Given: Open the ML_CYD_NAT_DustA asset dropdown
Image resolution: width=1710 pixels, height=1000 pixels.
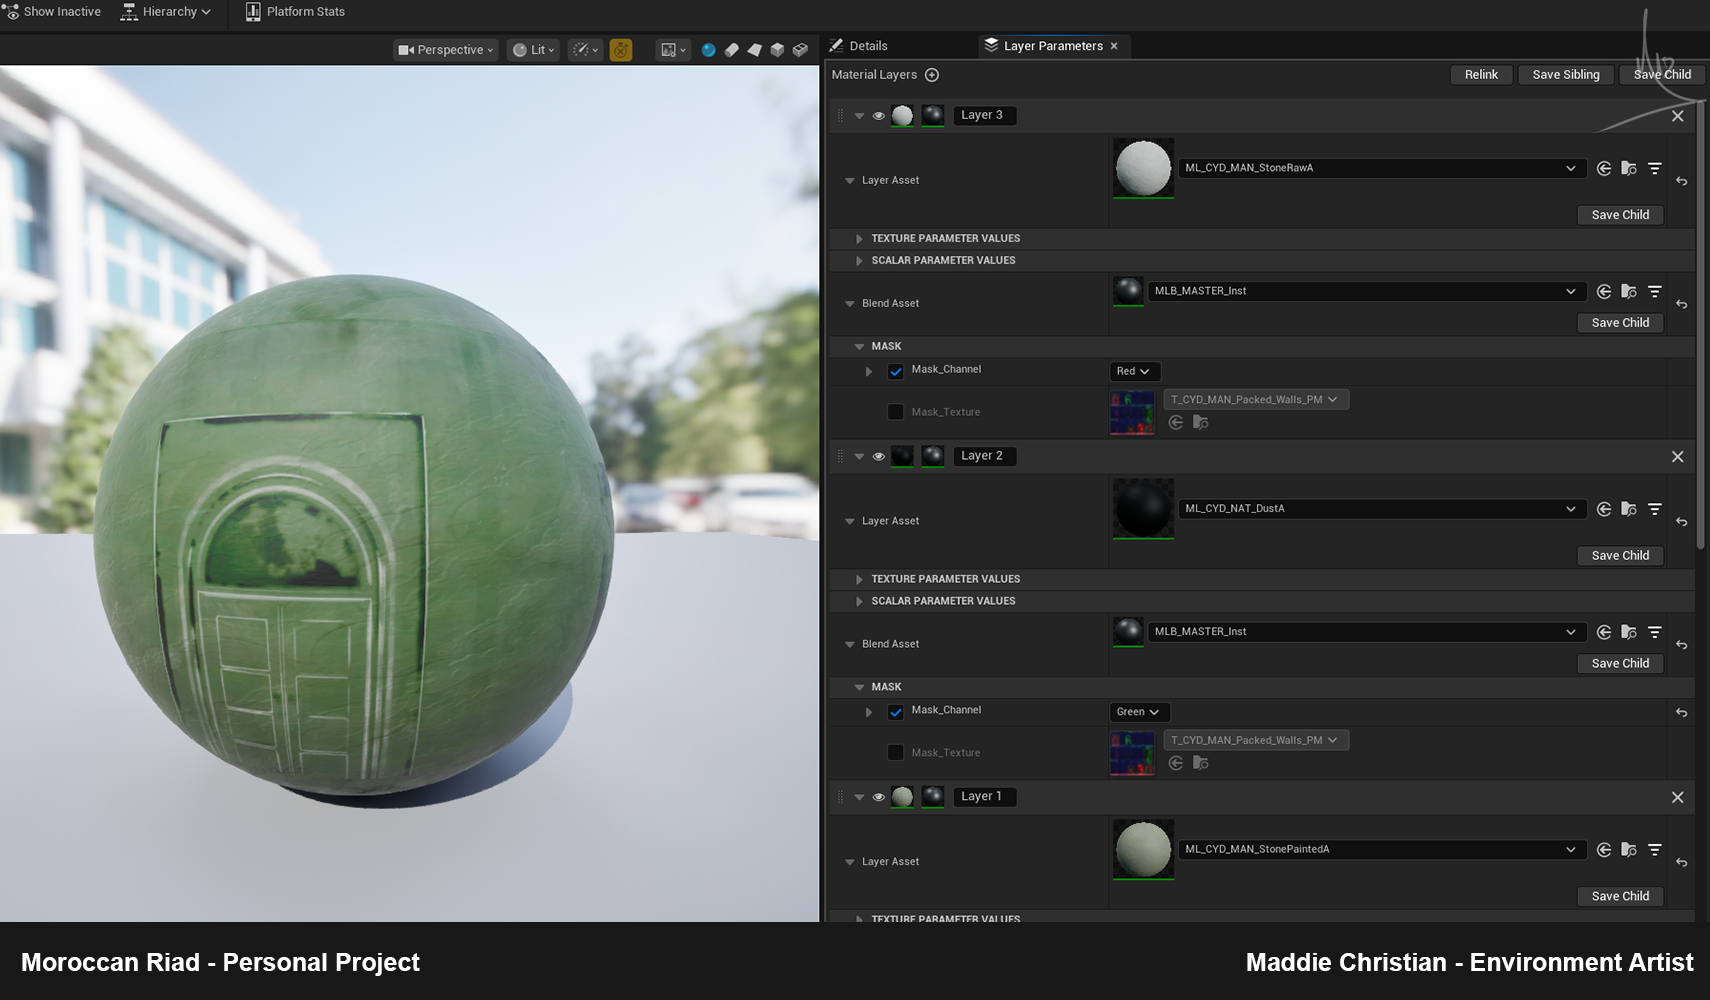Looking at the screenshot, I should click(x=1381, y=509).
